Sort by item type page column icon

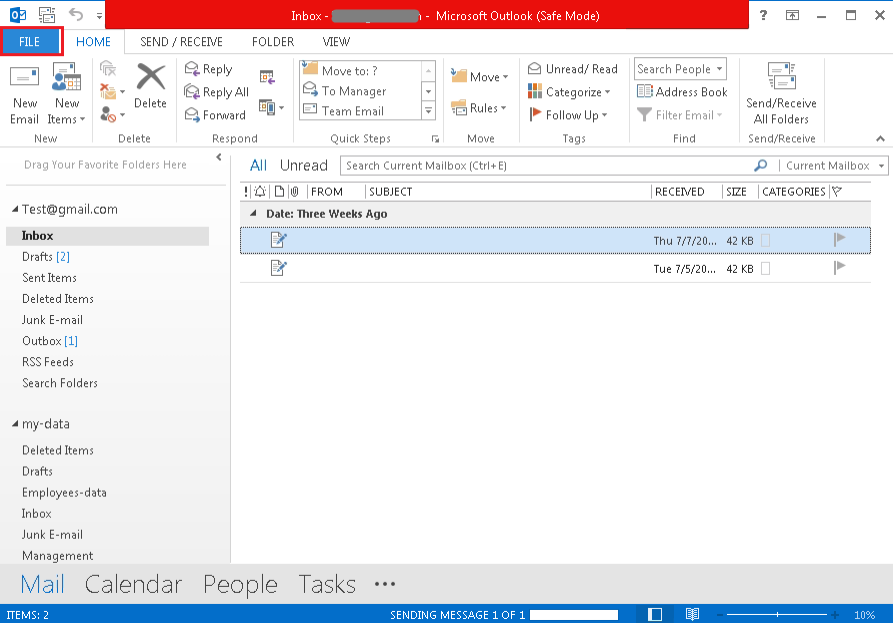point(279,192)
